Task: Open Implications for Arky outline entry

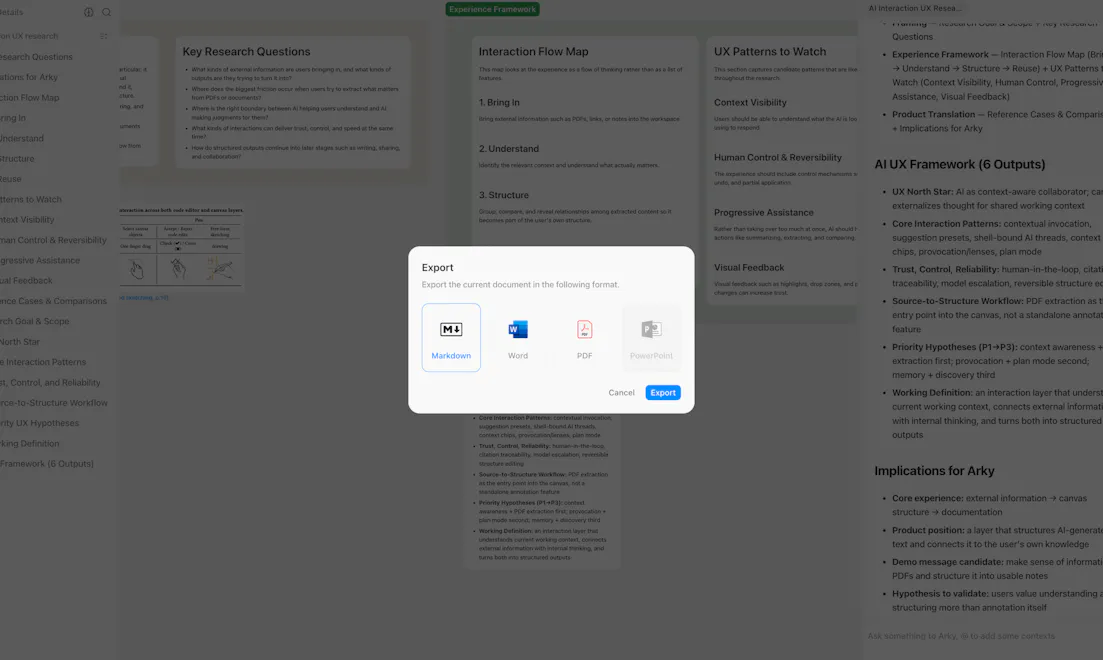Action: pyautogui.click(x=29, y=77)
